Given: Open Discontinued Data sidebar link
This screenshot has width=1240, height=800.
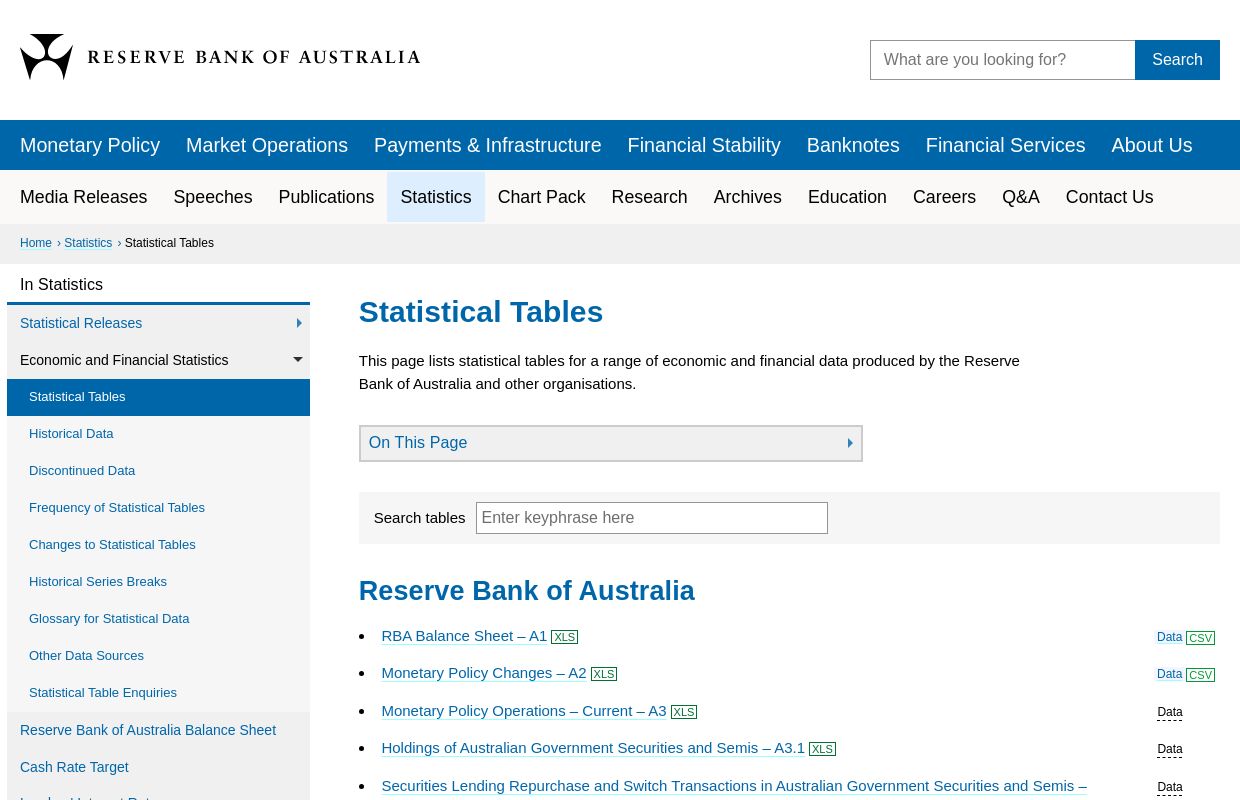Looking at the screenshot, I should click(82, 471).
